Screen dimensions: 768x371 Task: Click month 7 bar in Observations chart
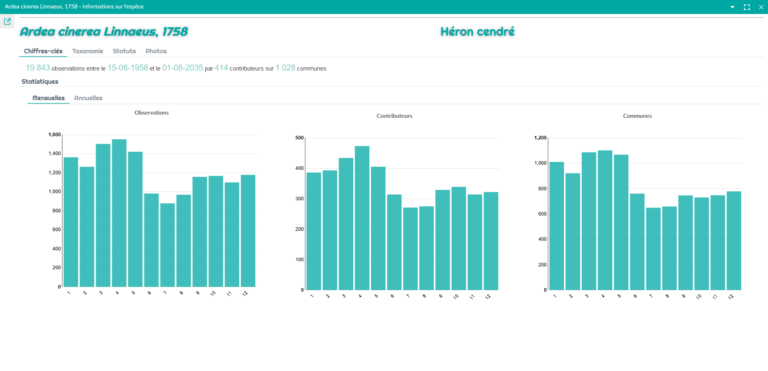[168, 245]
